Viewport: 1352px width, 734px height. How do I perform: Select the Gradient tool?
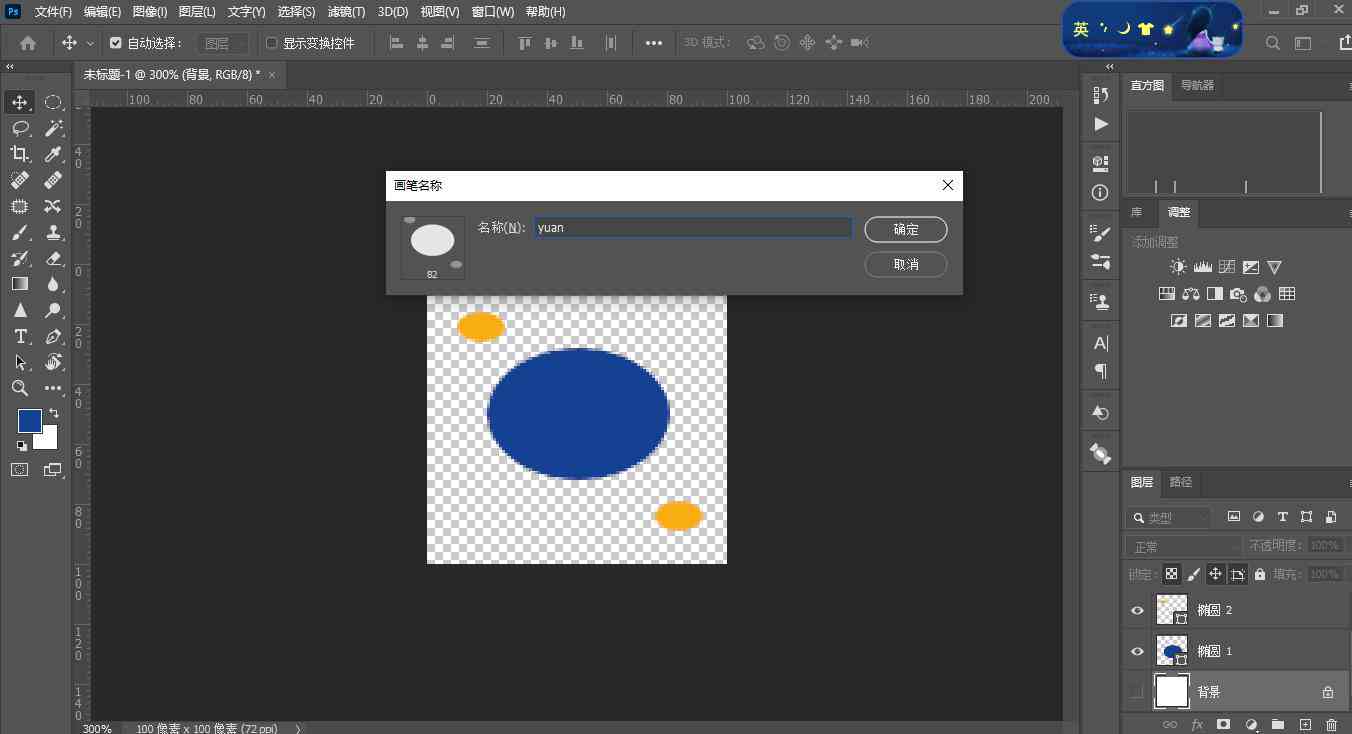(x=20, y=284)
